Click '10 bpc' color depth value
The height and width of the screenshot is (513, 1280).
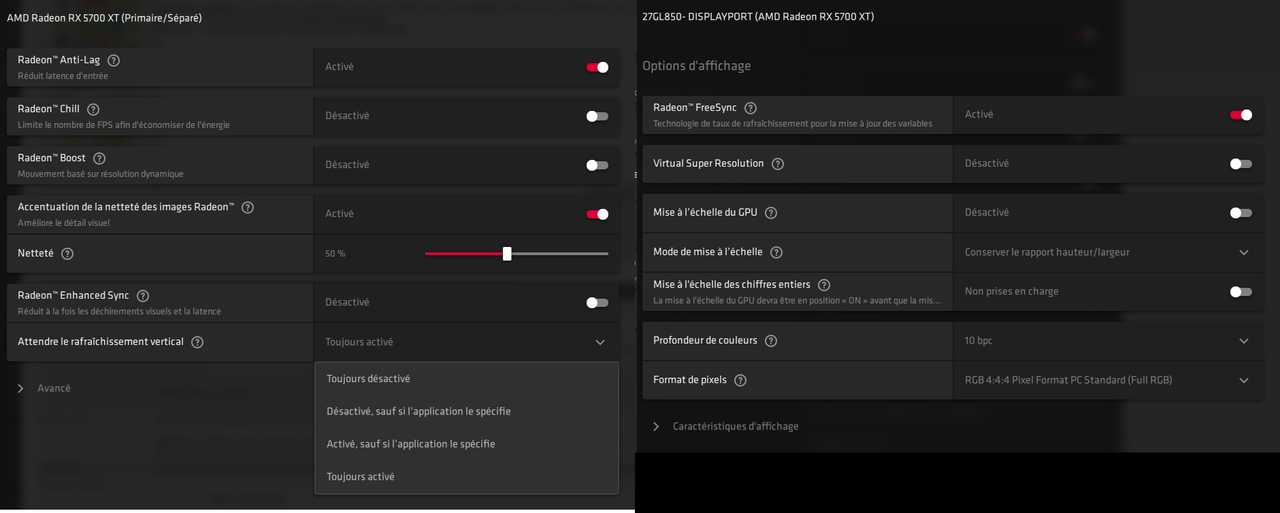[x=978, y=341]
